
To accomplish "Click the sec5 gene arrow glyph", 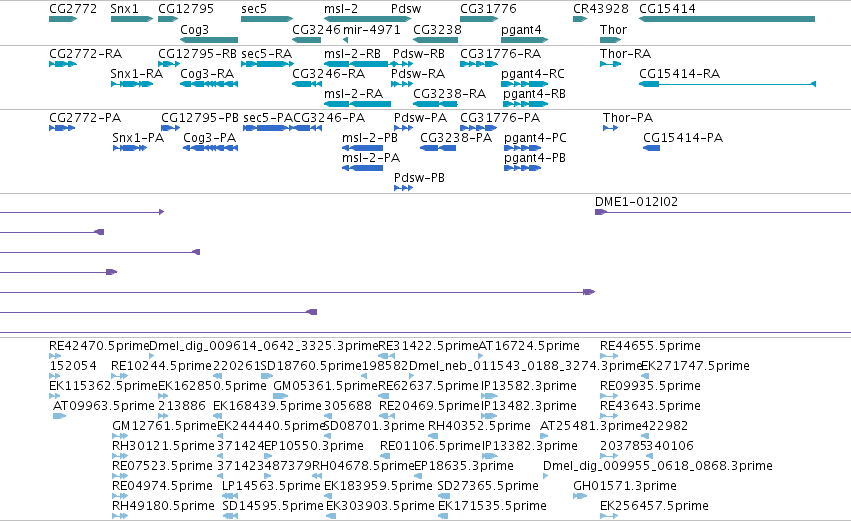I will point(267,19).
